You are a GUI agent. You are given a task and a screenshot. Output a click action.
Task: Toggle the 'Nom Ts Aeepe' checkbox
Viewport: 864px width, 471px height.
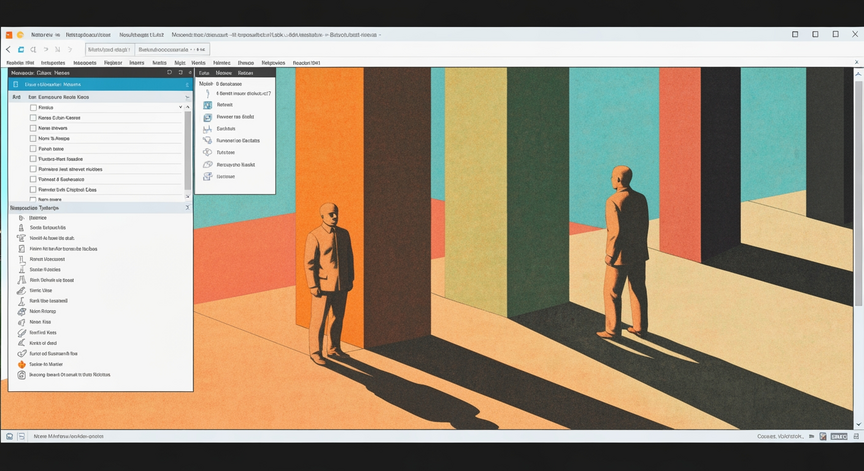tap(33, 138)
